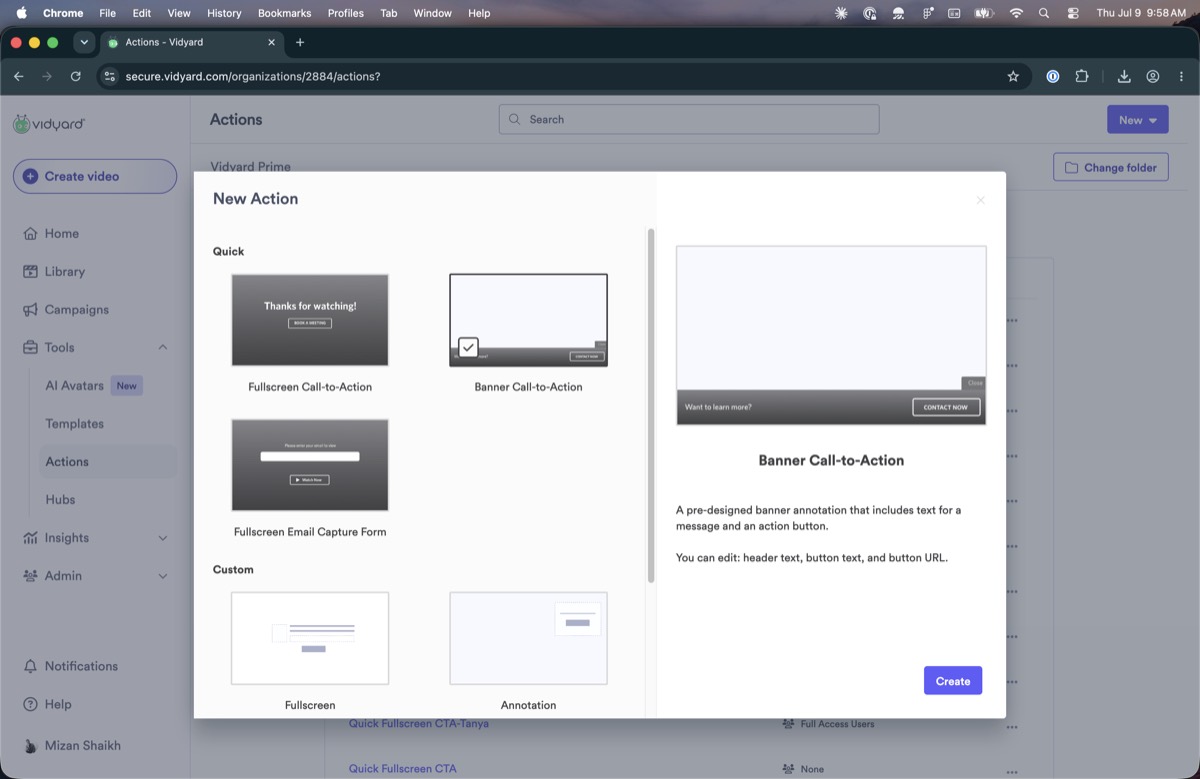Go to Templates in sidebar
Viewport: 1200px width, 779px height.
75,424
